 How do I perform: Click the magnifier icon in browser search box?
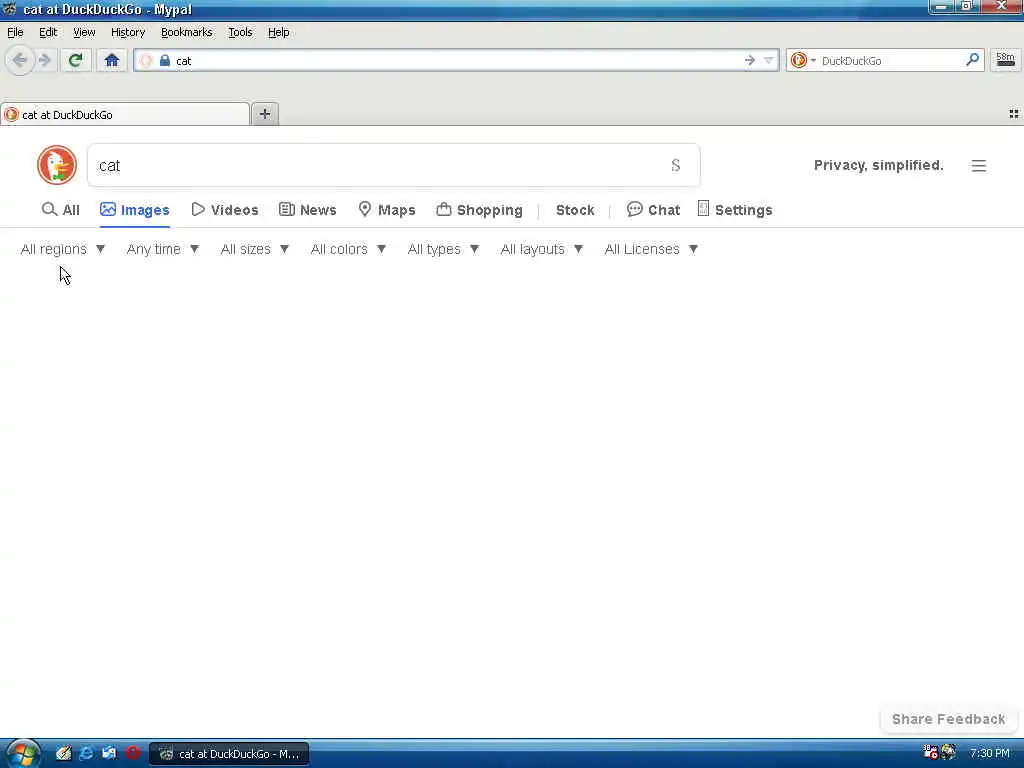(x=972, y=60)
